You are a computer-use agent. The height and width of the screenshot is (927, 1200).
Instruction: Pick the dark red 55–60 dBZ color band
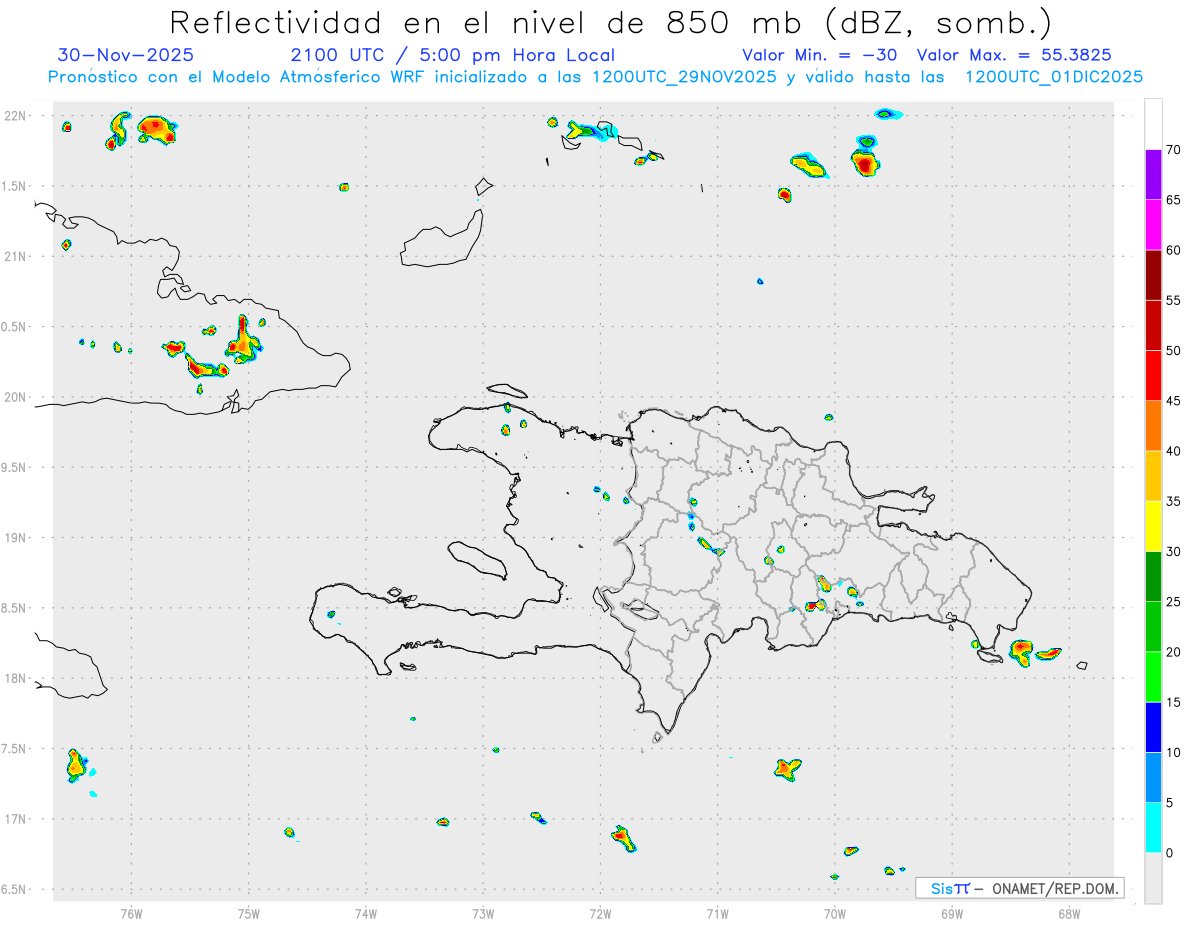(x=1153, y=275)
